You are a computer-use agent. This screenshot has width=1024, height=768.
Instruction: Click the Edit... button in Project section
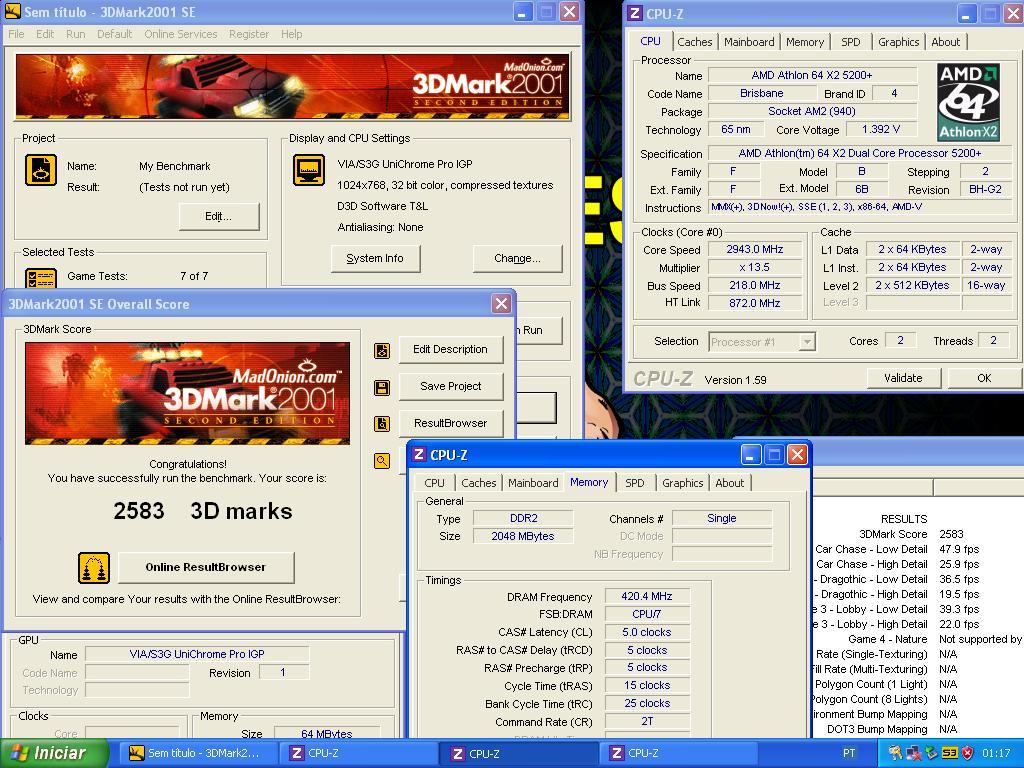tap(219, 216)
